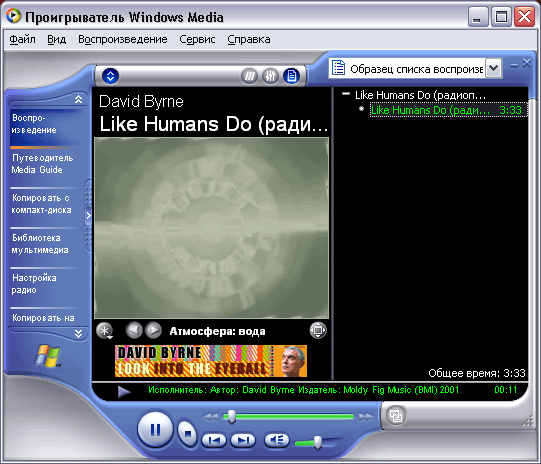Click the striped now-playing tools button
The width and height of the screenshot is (541, 464).
tap(249, 76)
